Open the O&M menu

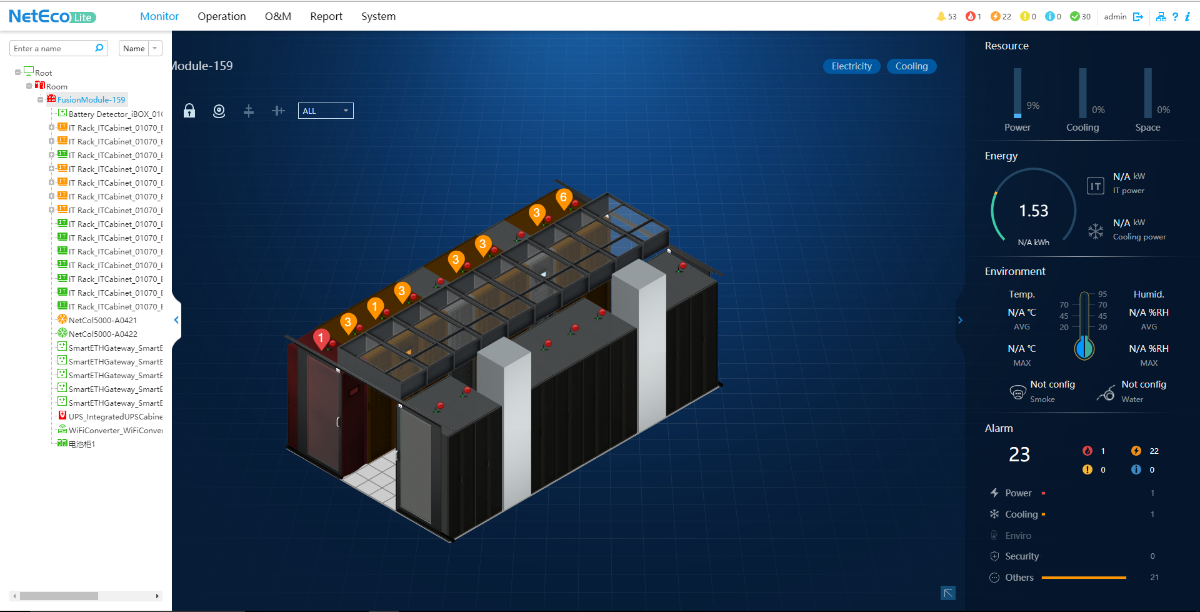pos(277,16)
